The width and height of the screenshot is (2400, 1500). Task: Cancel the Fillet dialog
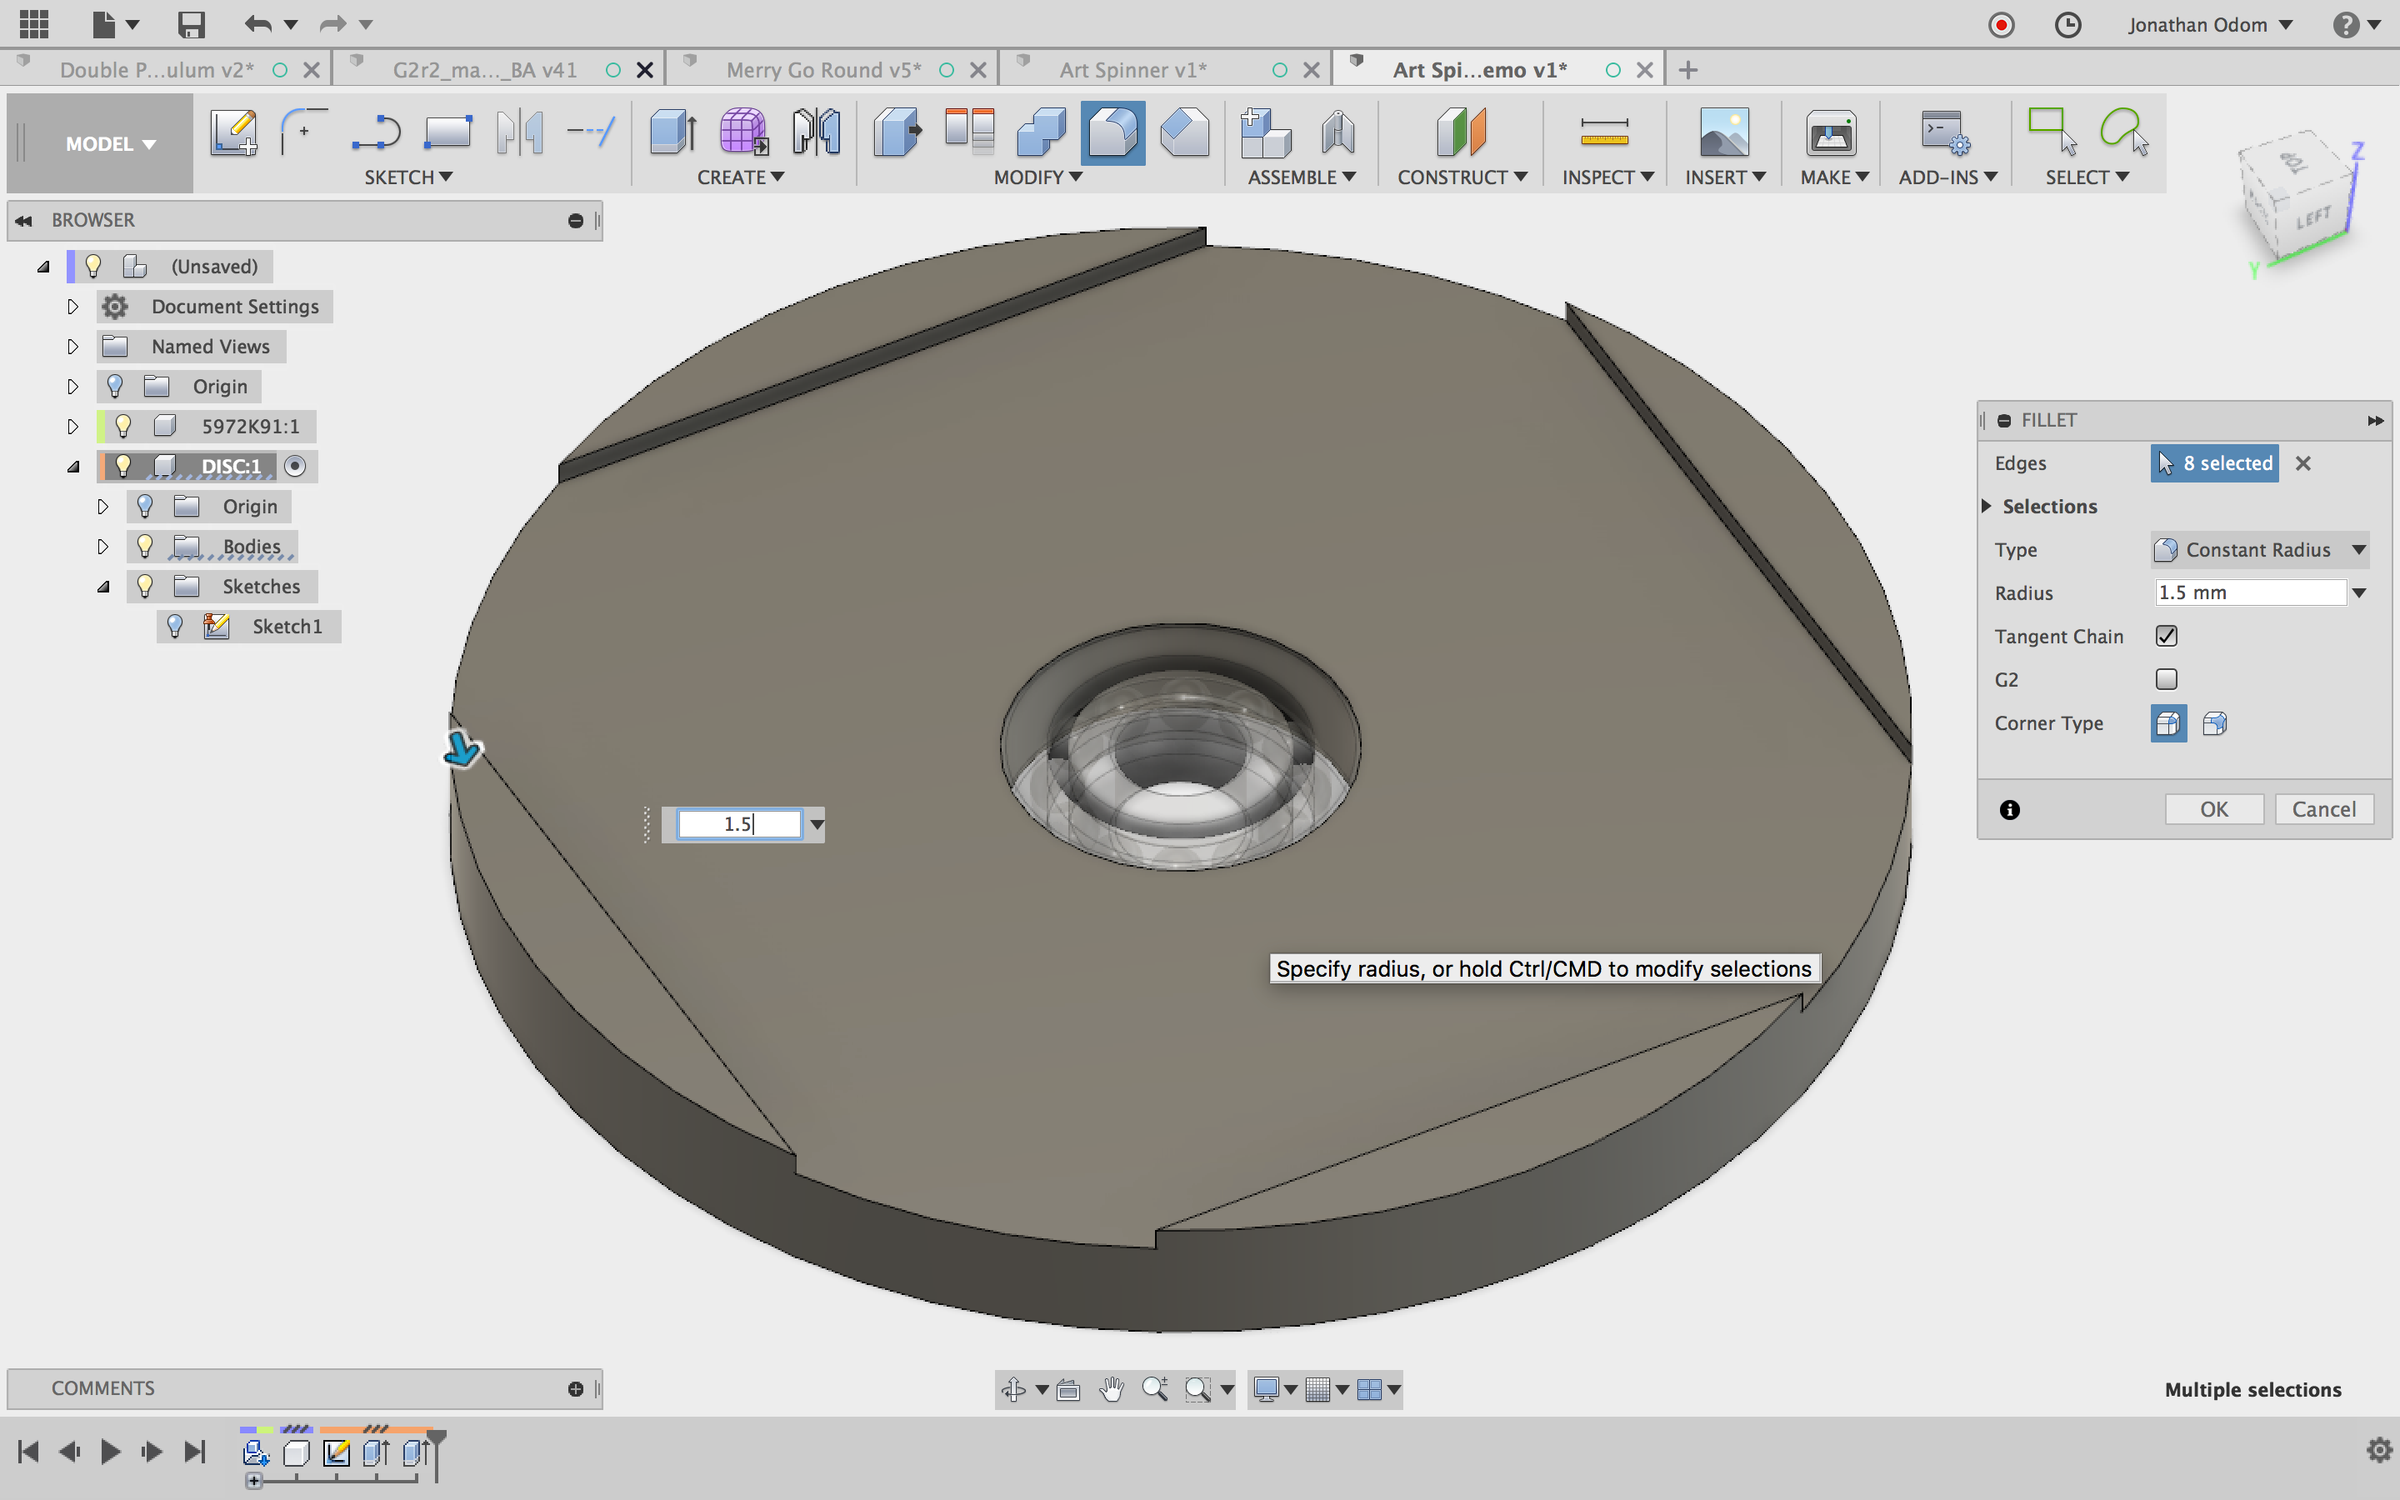(x=2323, y=809)
